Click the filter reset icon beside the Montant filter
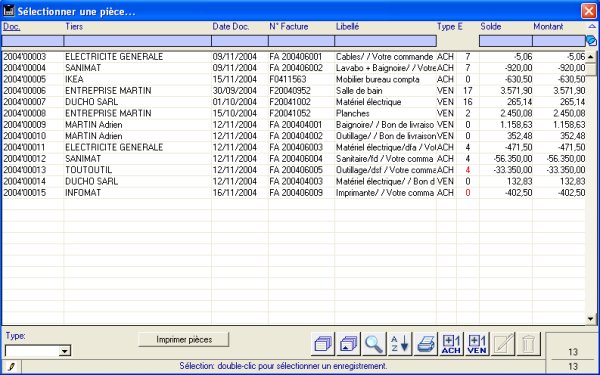 (x=592, y=41)
